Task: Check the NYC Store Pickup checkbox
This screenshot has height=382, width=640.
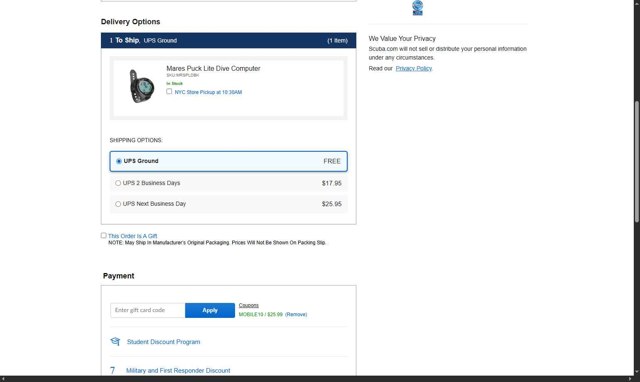Action: 169,91
